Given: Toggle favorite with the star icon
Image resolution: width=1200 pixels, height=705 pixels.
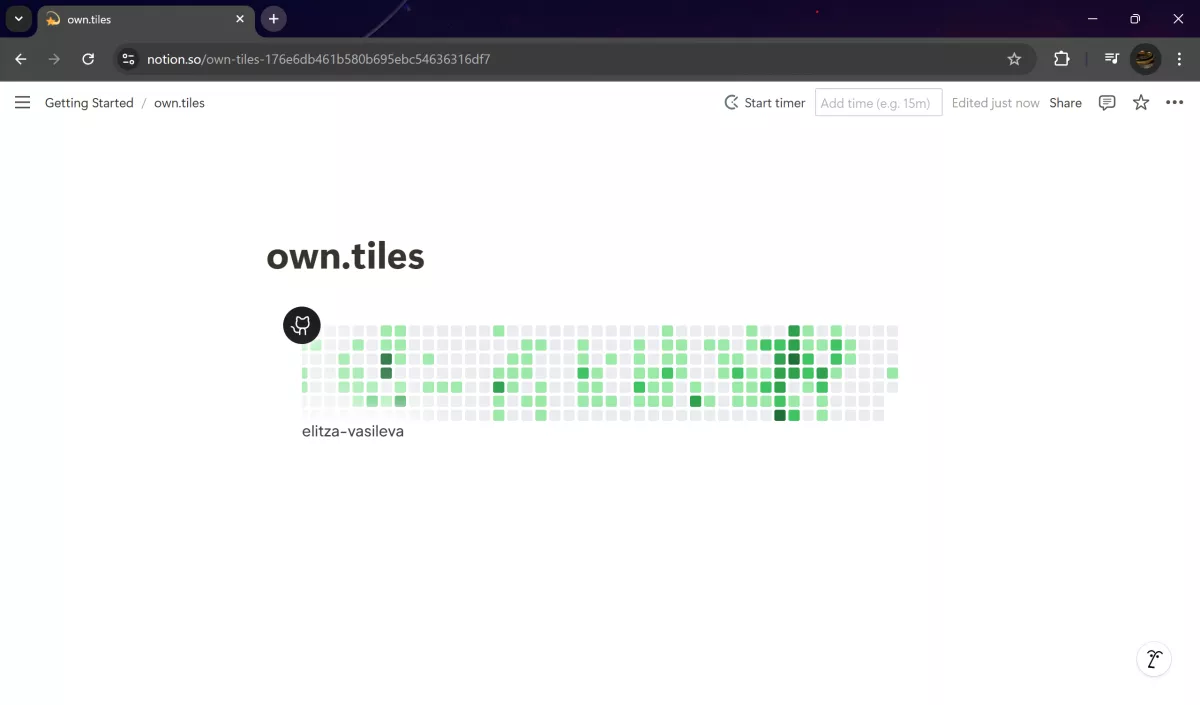Looking at the screenshot, I should 1141,102.
